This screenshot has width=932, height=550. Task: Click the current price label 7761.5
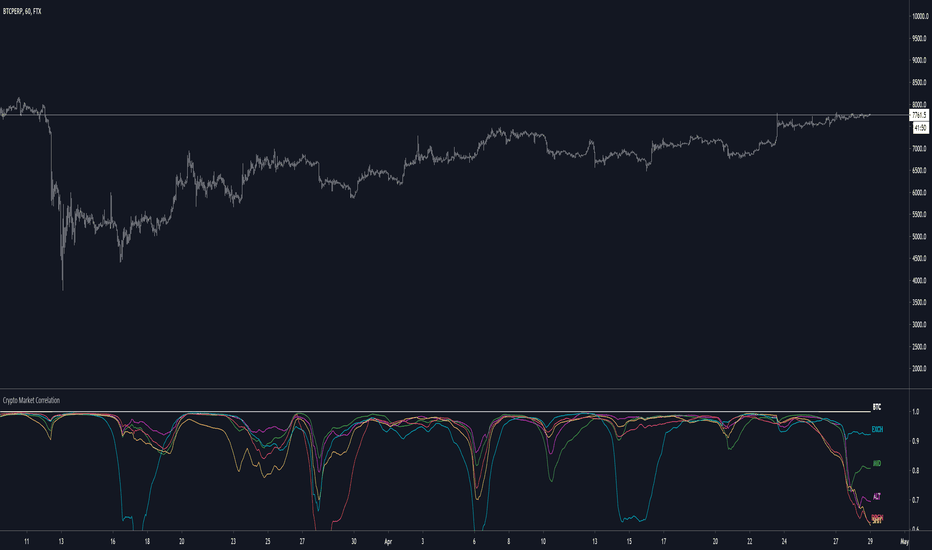pyautogui.click(x=919, y=115)
